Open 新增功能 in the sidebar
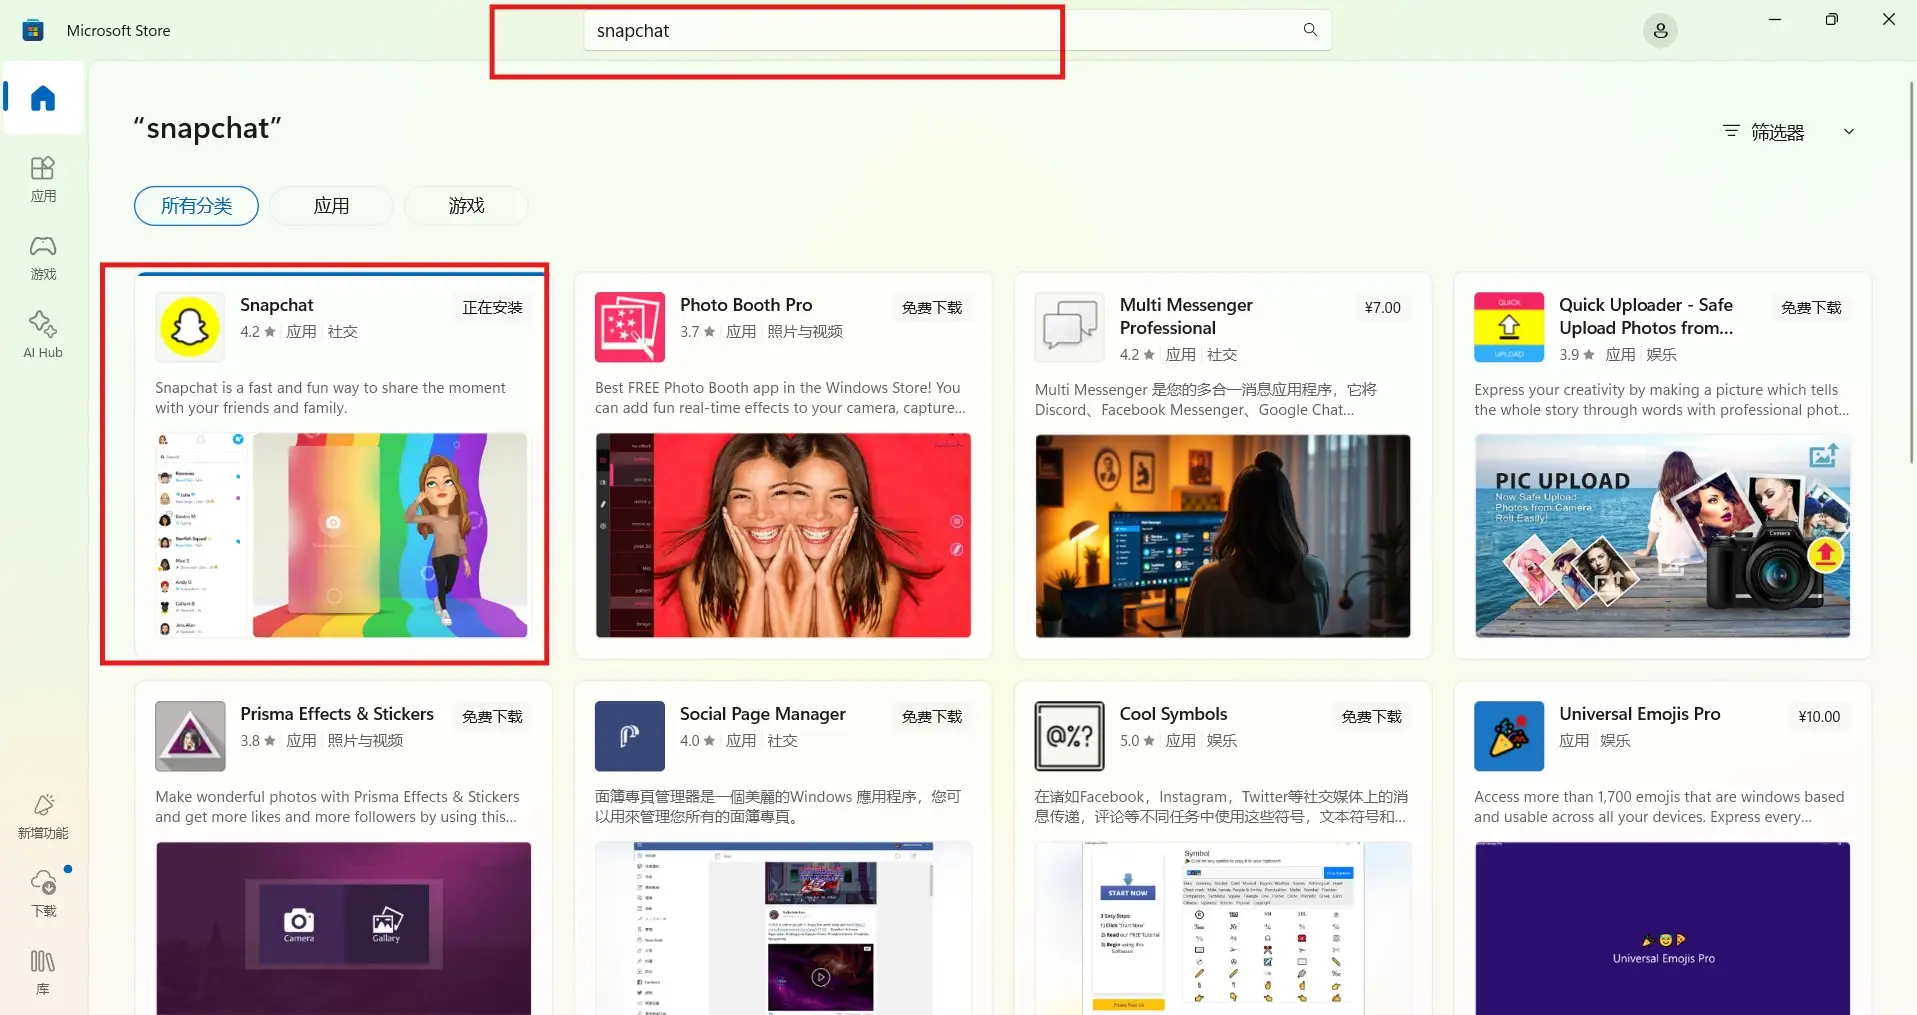Image resolution: width=1917 pixels, height=1015 pixels. tap(43, 816)
